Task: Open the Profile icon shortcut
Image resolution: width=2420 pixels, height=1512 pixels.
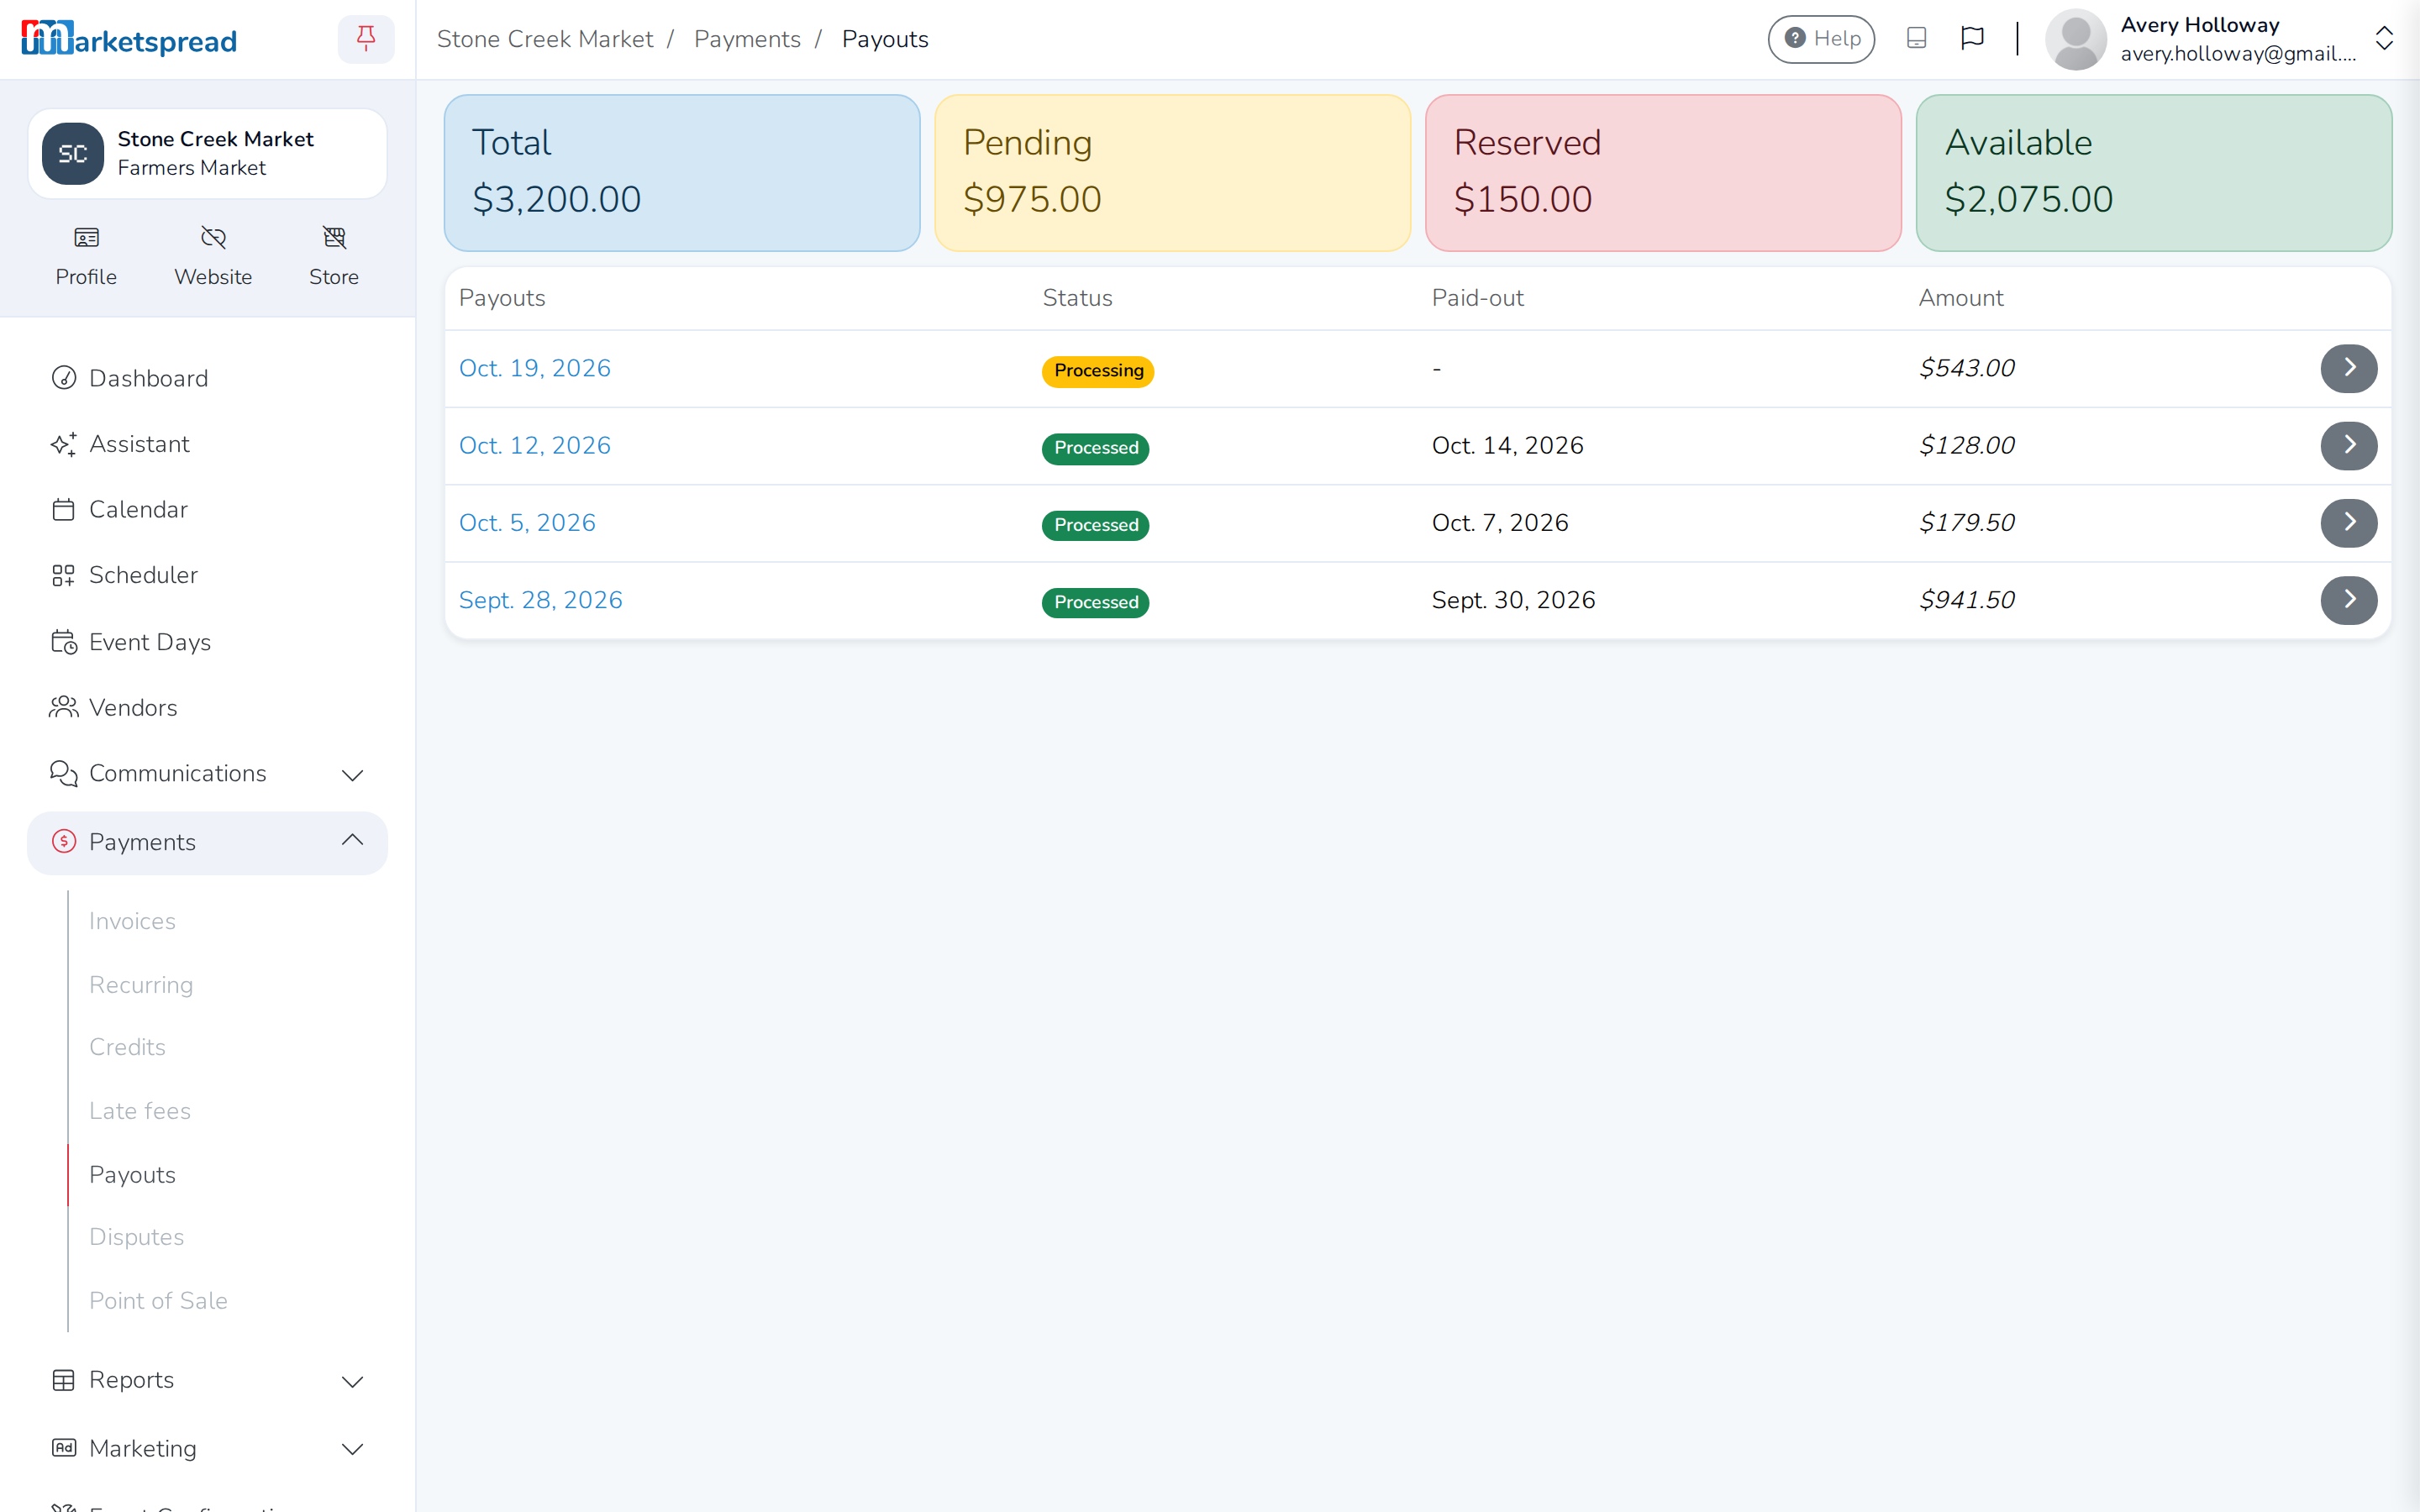Action: tap(86, 256)
